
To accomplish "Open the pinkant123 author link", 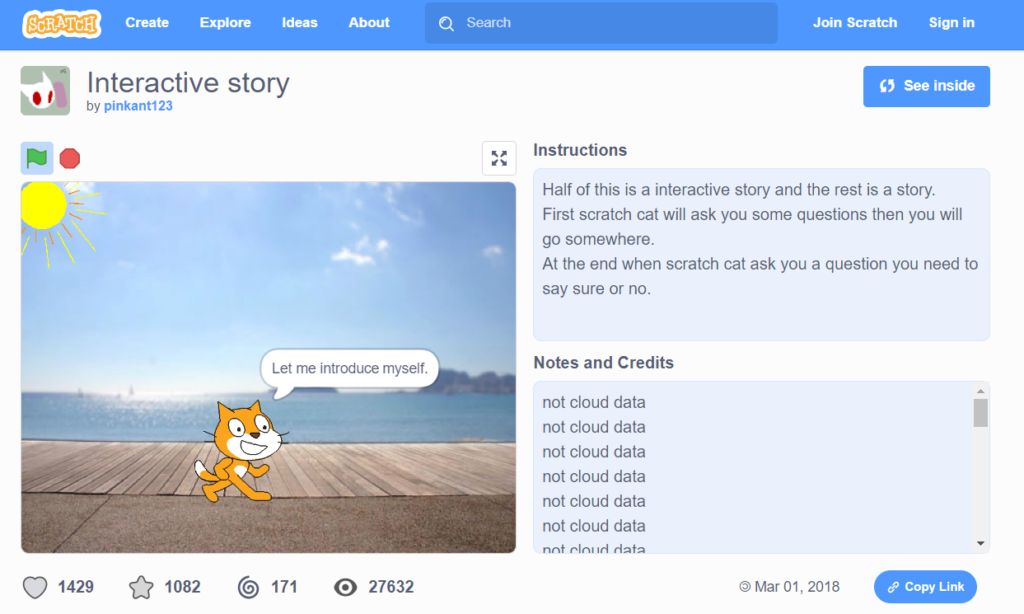I will coord(138,106).
